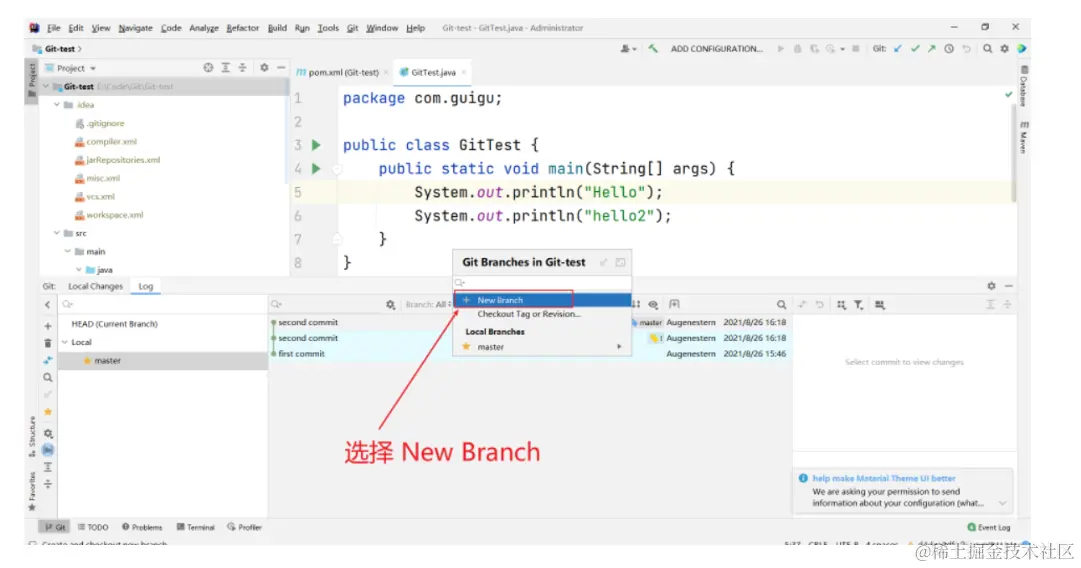Click the Git Rollback icon in toolbar
Screen dimensions: 1081x568
point(967,49)
